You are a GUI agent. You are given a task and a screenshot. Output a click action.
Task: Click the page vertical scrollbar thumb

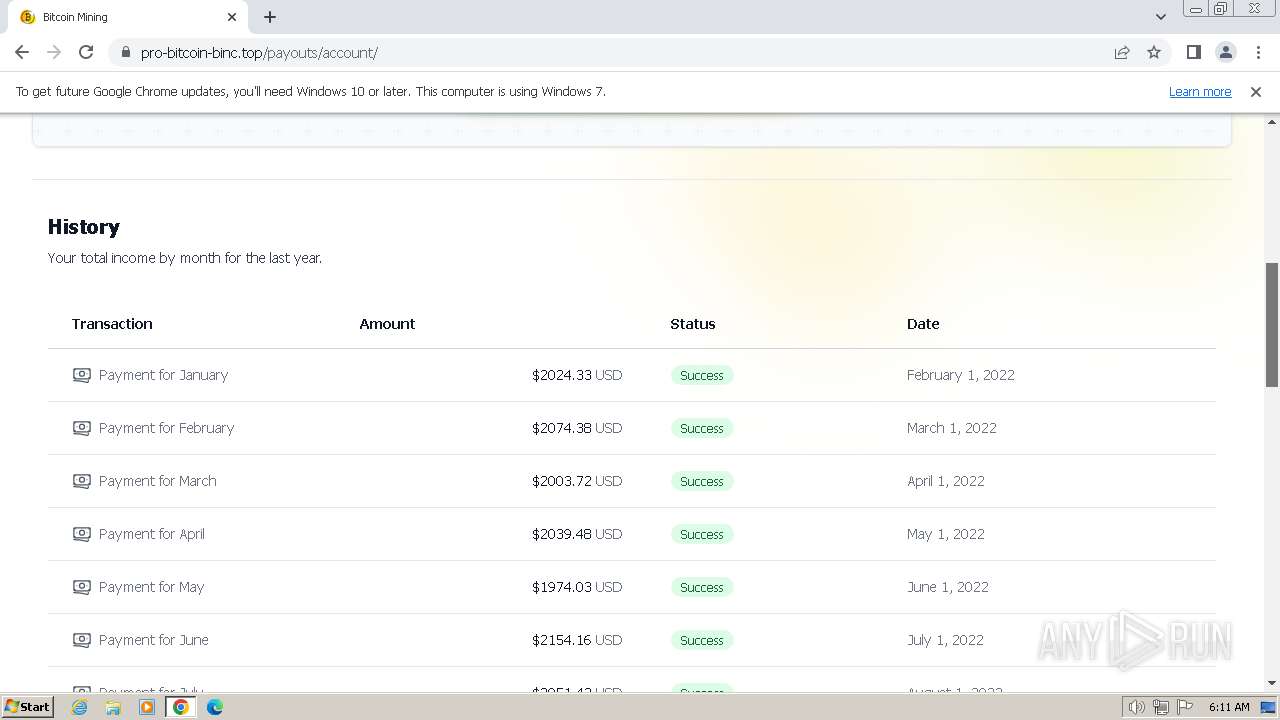point(1272,325)
